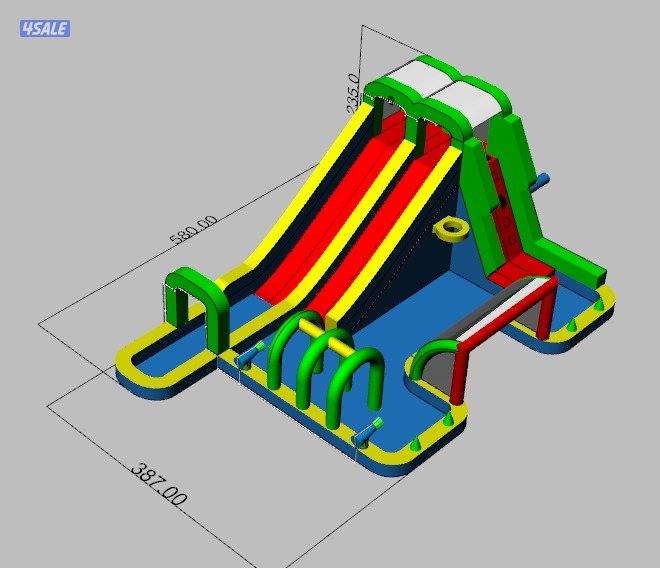660x568 pixels.
Task: Click the 4SALE watermark logo
Action: coord(44,28)
